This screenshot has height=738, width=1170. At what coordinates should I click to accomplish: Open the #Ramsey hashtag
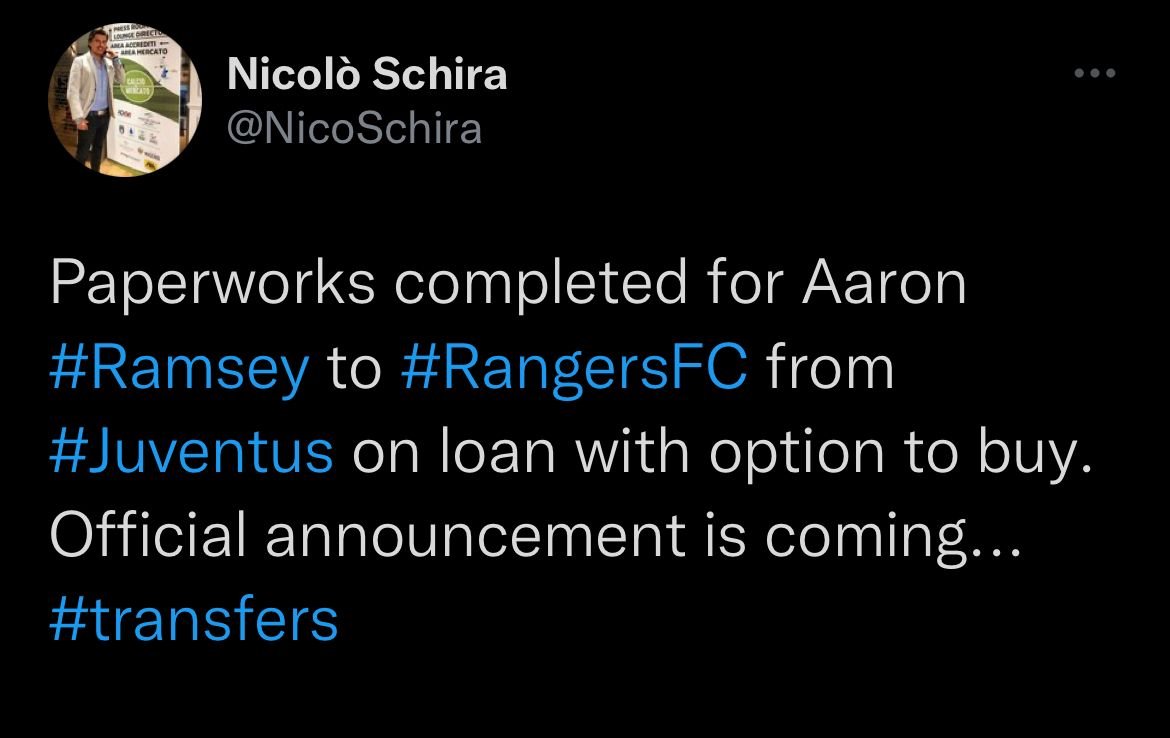[x=179, y=369]
